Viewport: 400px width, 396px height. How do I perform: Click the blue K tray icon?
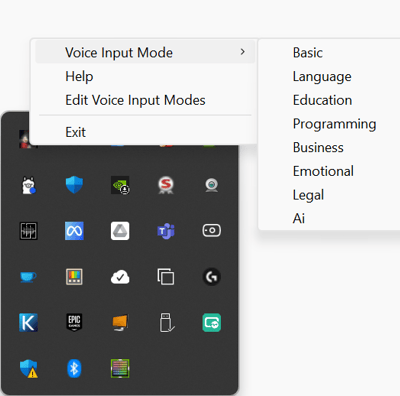coord(28,322)
